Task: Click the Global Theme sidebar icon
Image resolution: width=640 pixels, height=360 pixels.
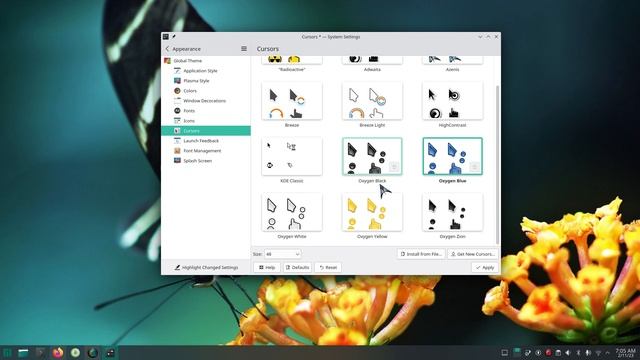Action: coord(167,60)
